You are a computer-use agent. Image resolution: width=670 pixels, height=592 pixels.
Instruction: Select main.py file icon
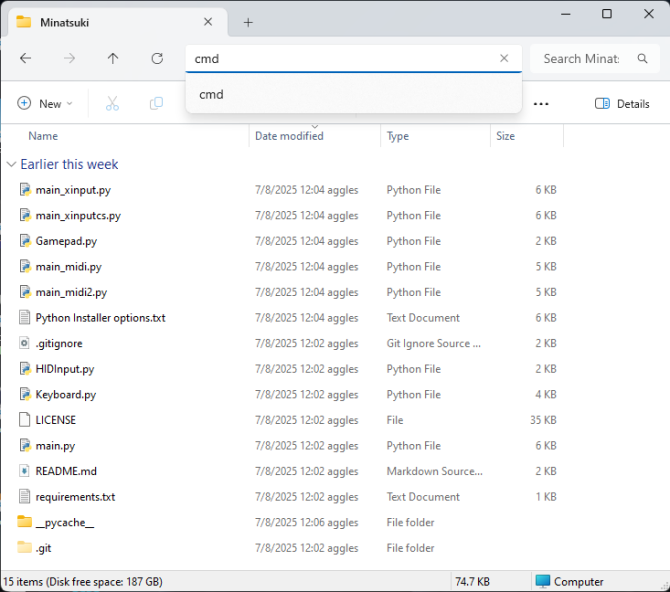[x=25, y=446]
